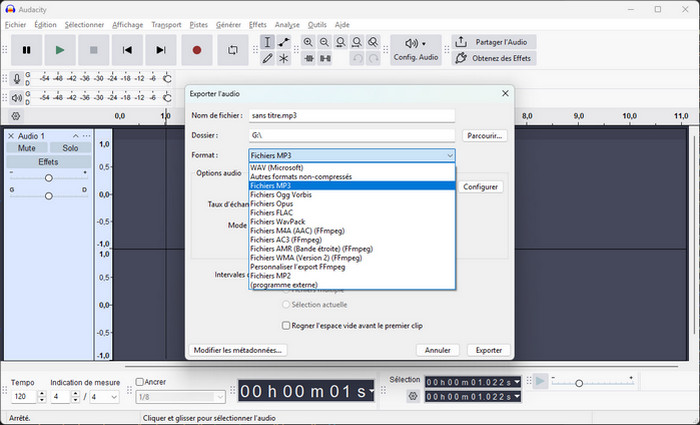This screenshot has width=700, height=425.
Task: Click the Annuler button
Action: 438,350
